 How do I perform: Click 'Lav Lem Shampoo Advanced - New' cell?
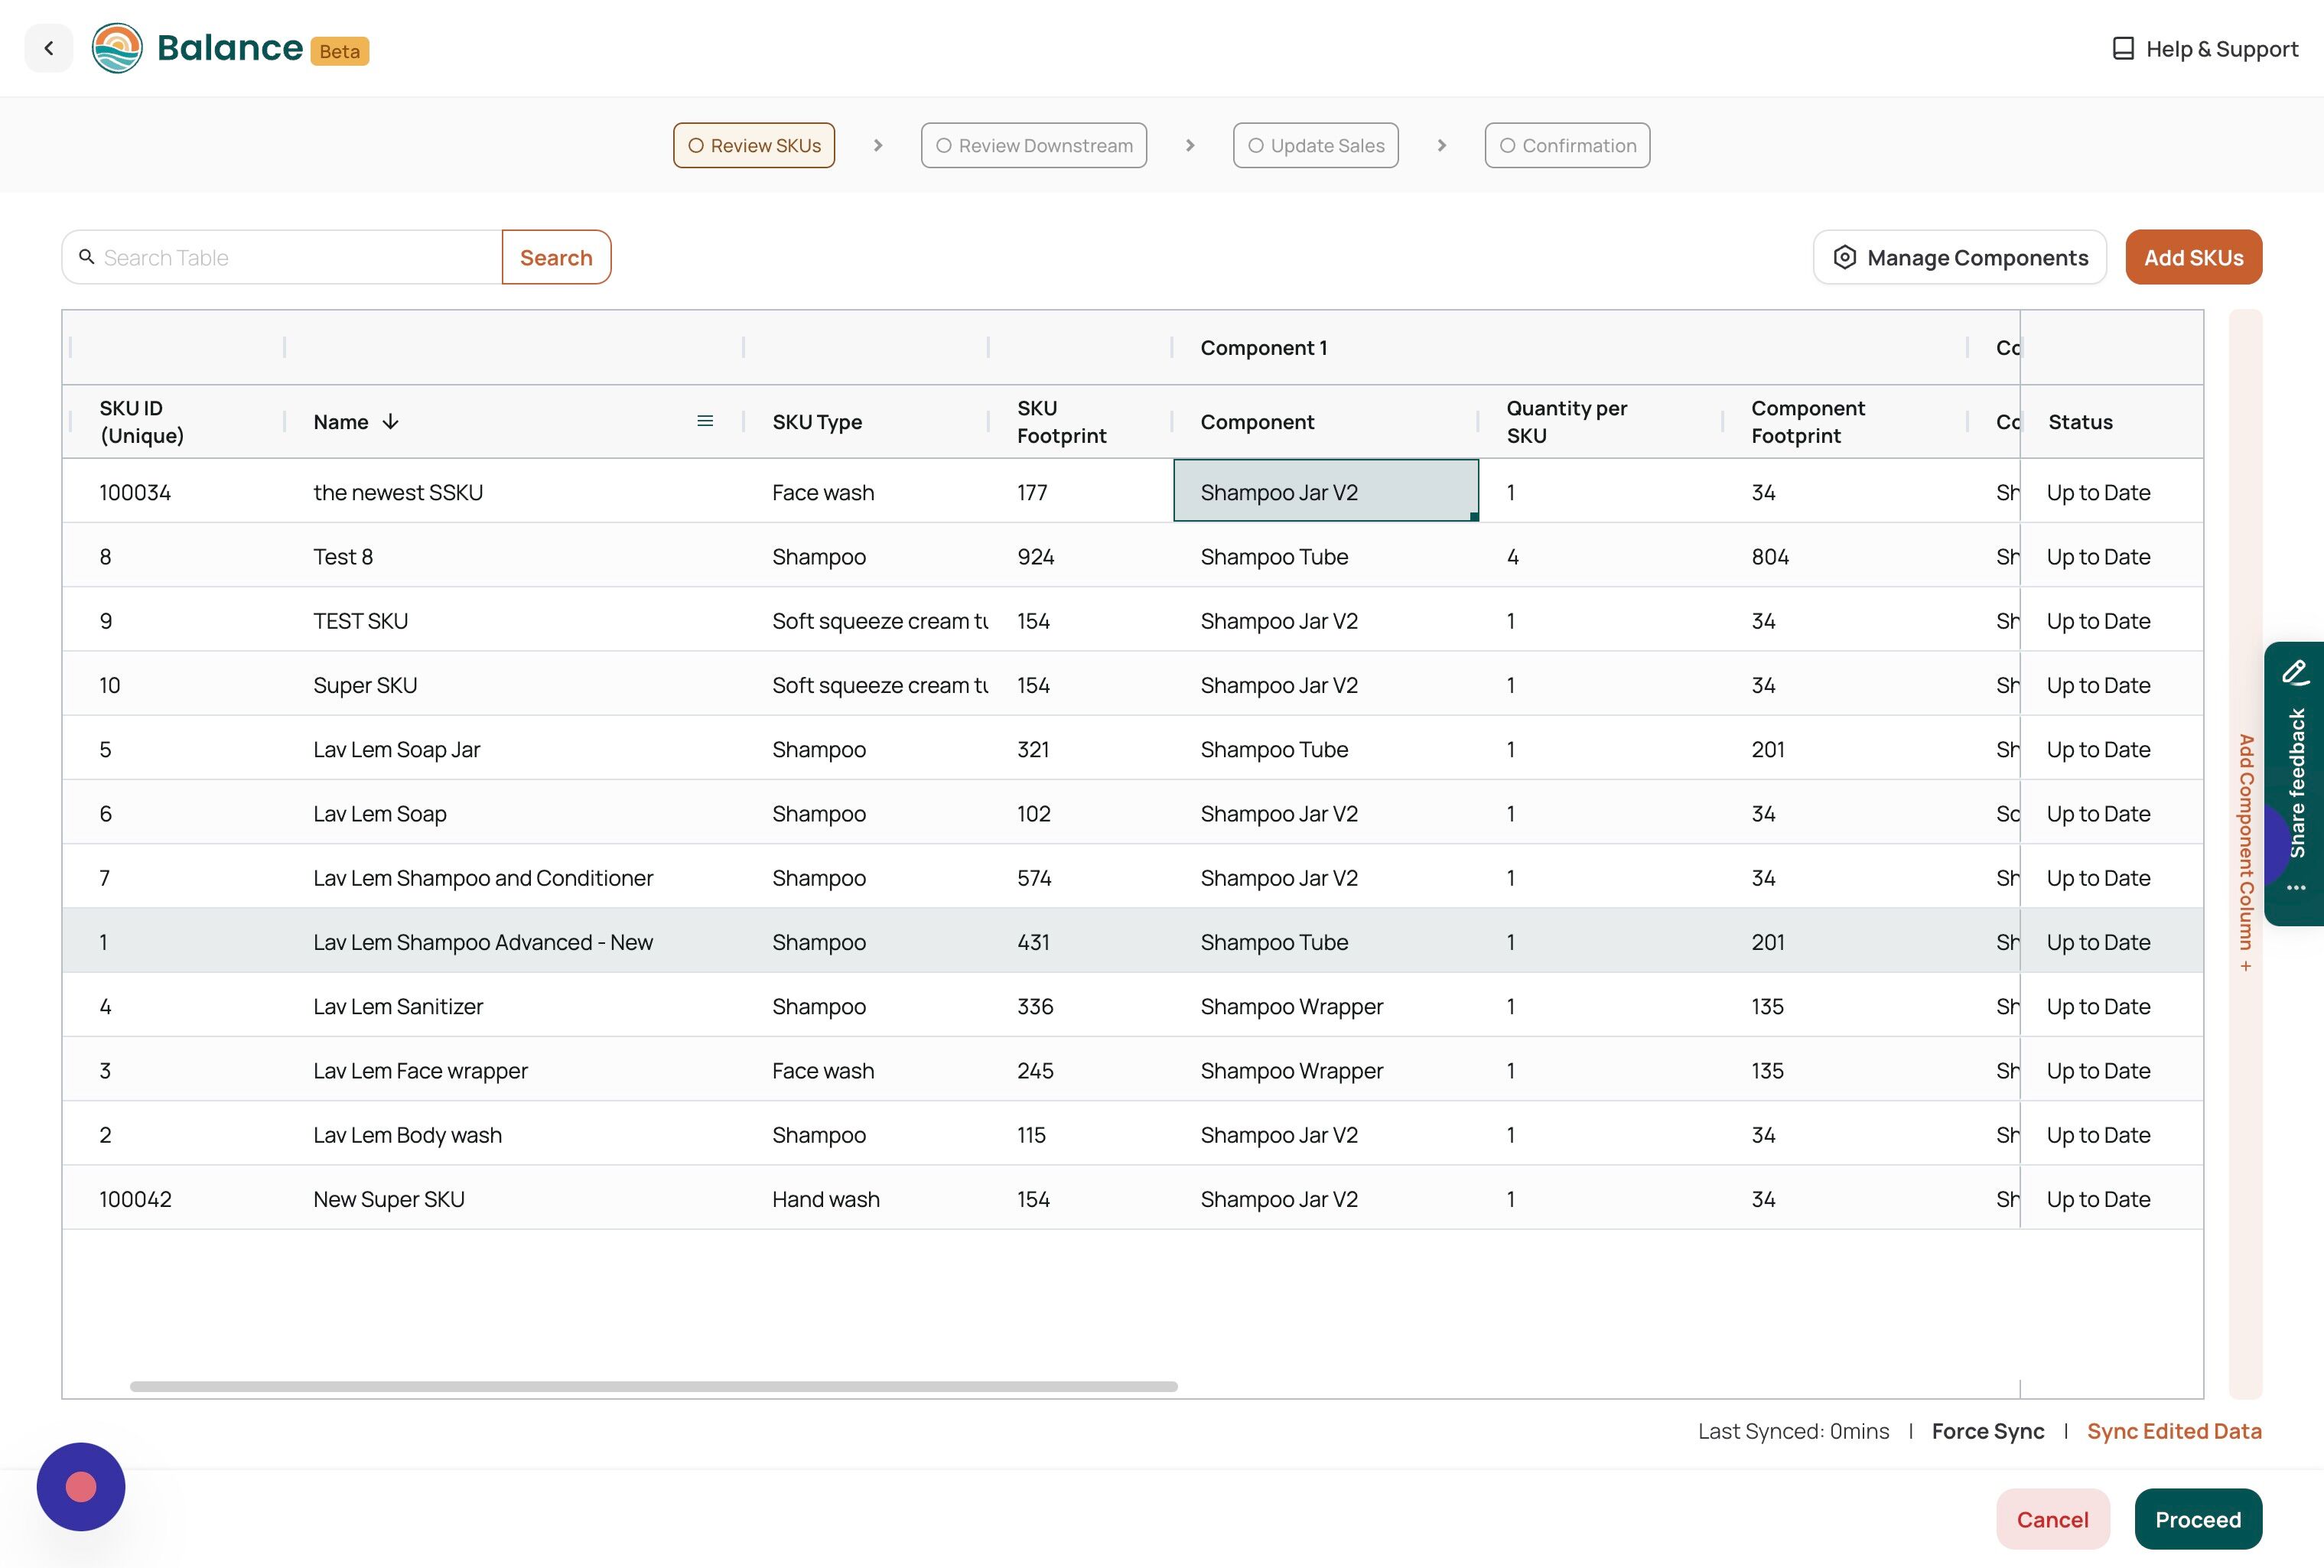click(514, 941)
